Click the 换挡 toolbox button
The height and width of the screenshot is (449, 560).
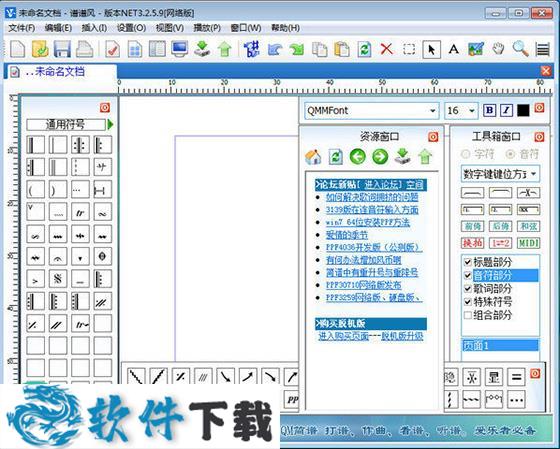pyautogui.click(x=472, y=243)
